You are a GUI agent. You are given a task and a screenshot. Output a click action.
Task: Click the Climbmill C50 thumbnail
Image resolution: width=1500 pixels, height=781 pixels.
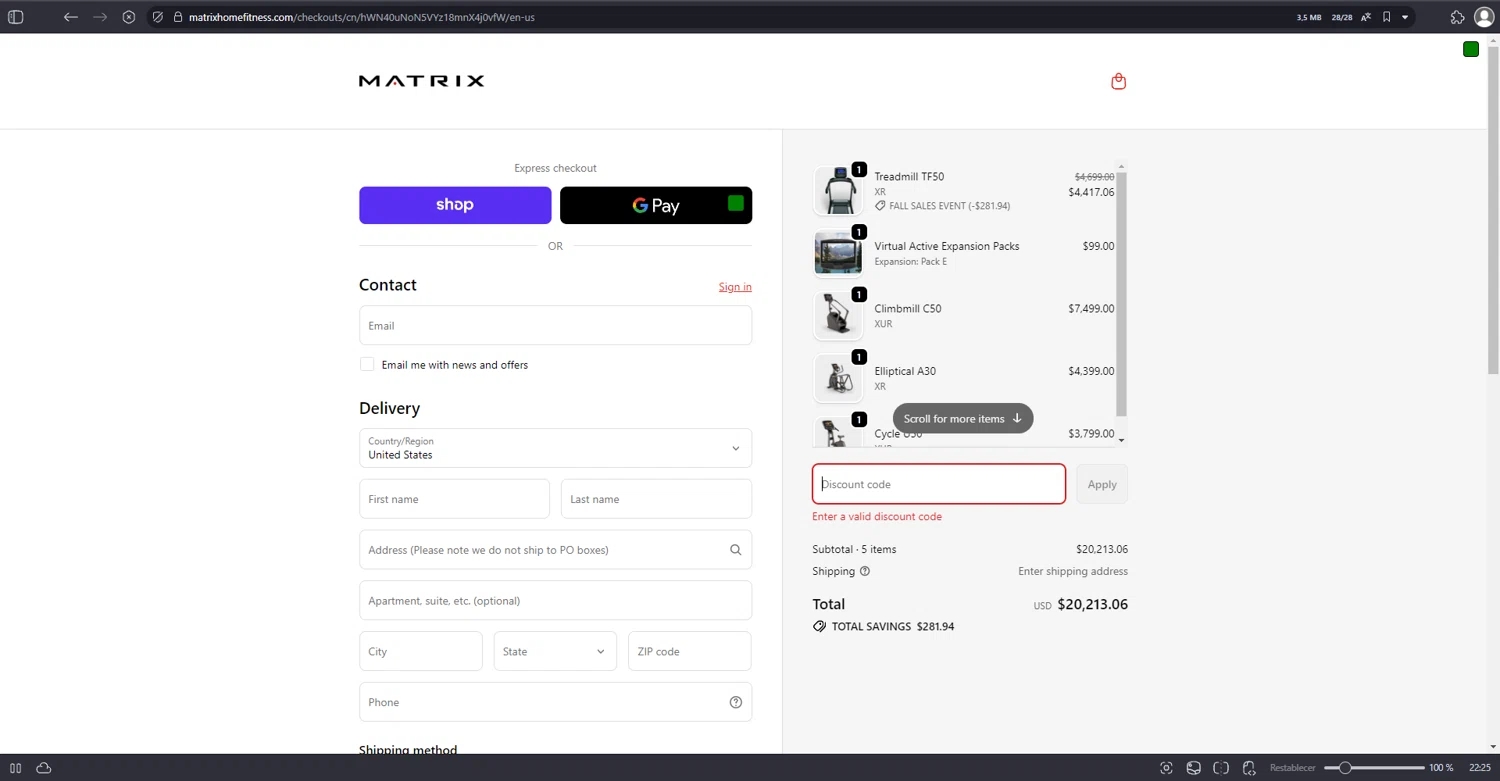837,316
